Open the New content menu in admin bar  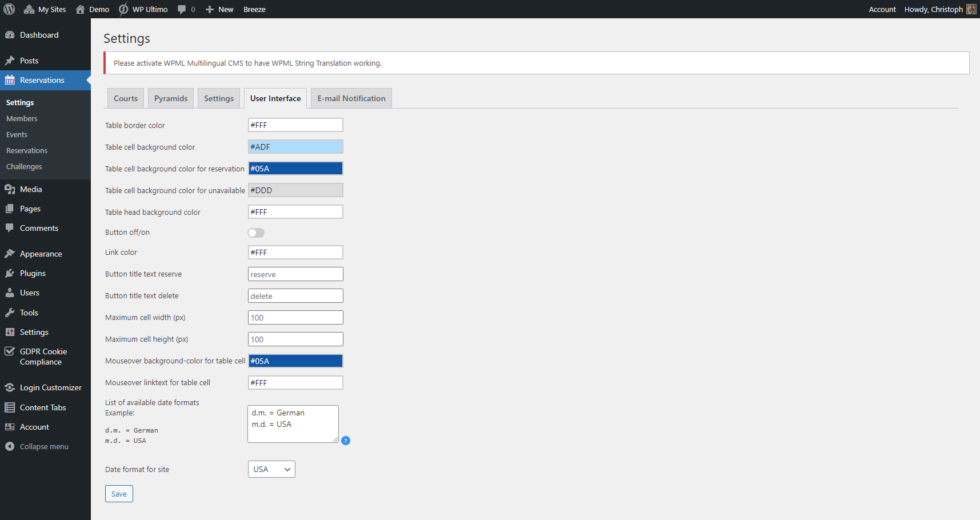(x=219, y=9)
